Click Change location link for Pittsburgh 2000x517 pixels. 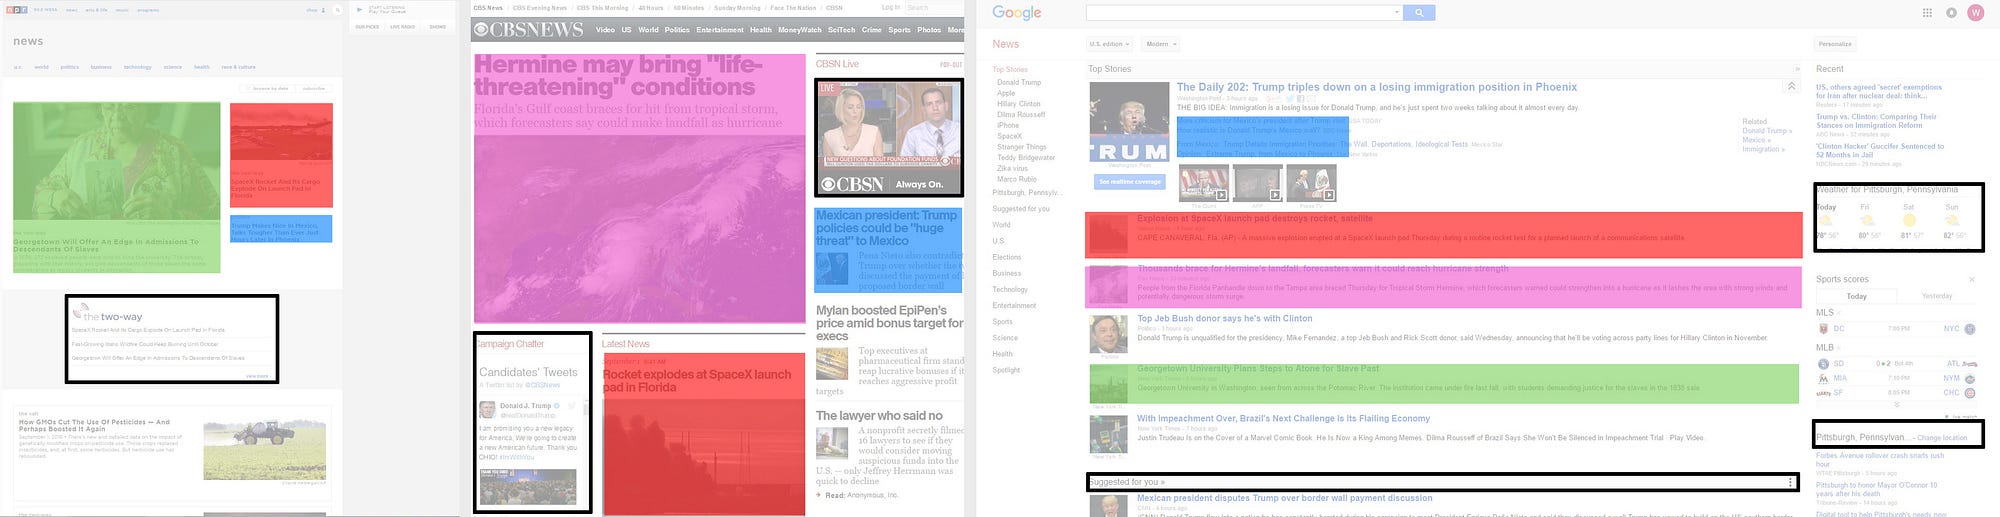click(1942, 438)
